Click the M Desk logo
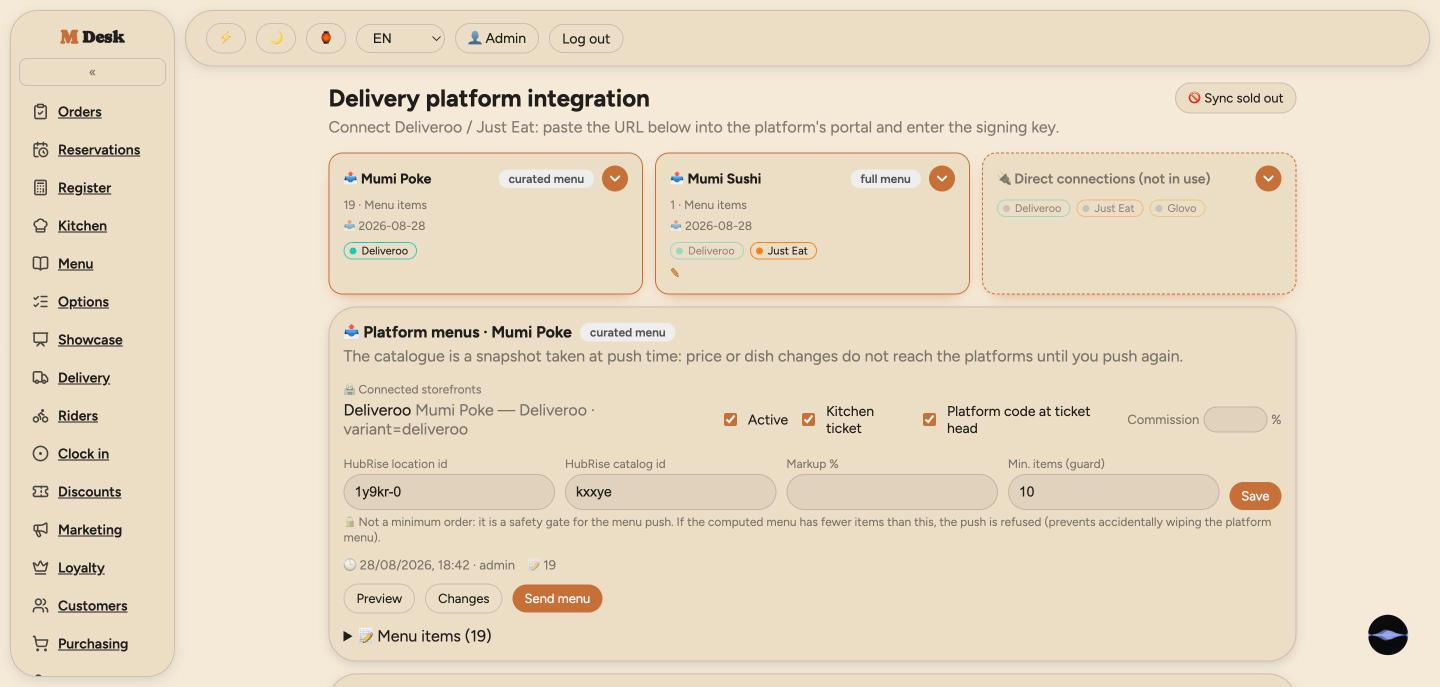The image size is (1440, 687). click(x=92, y=37)
